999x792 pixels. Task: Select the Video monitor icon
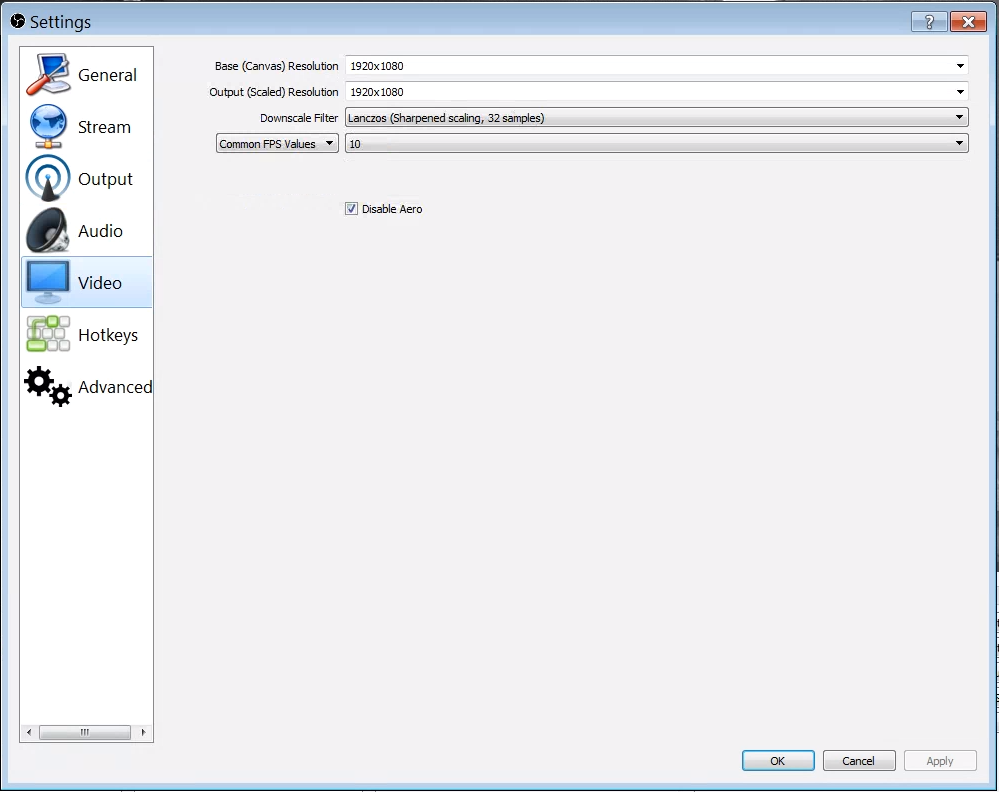click(x=48, y=282)
